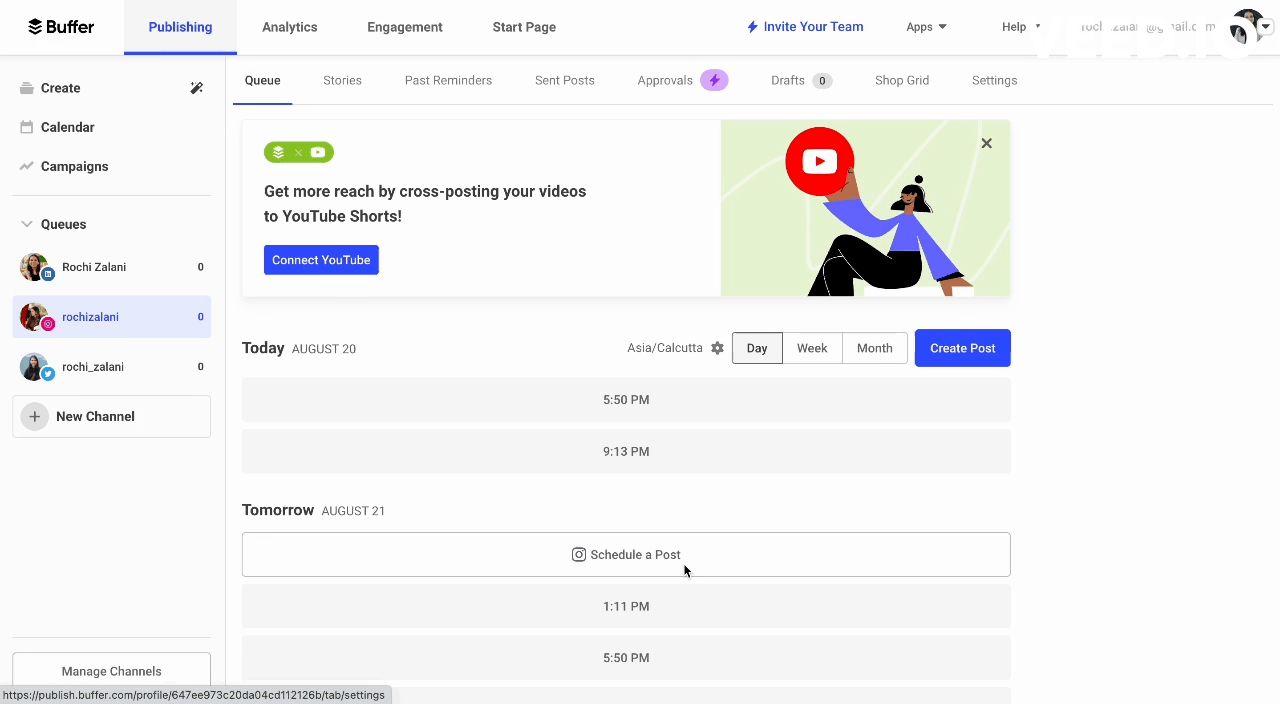Click today's 9:13 PM time slot
The image size is (1280, 704).
[x=626, y=451]
